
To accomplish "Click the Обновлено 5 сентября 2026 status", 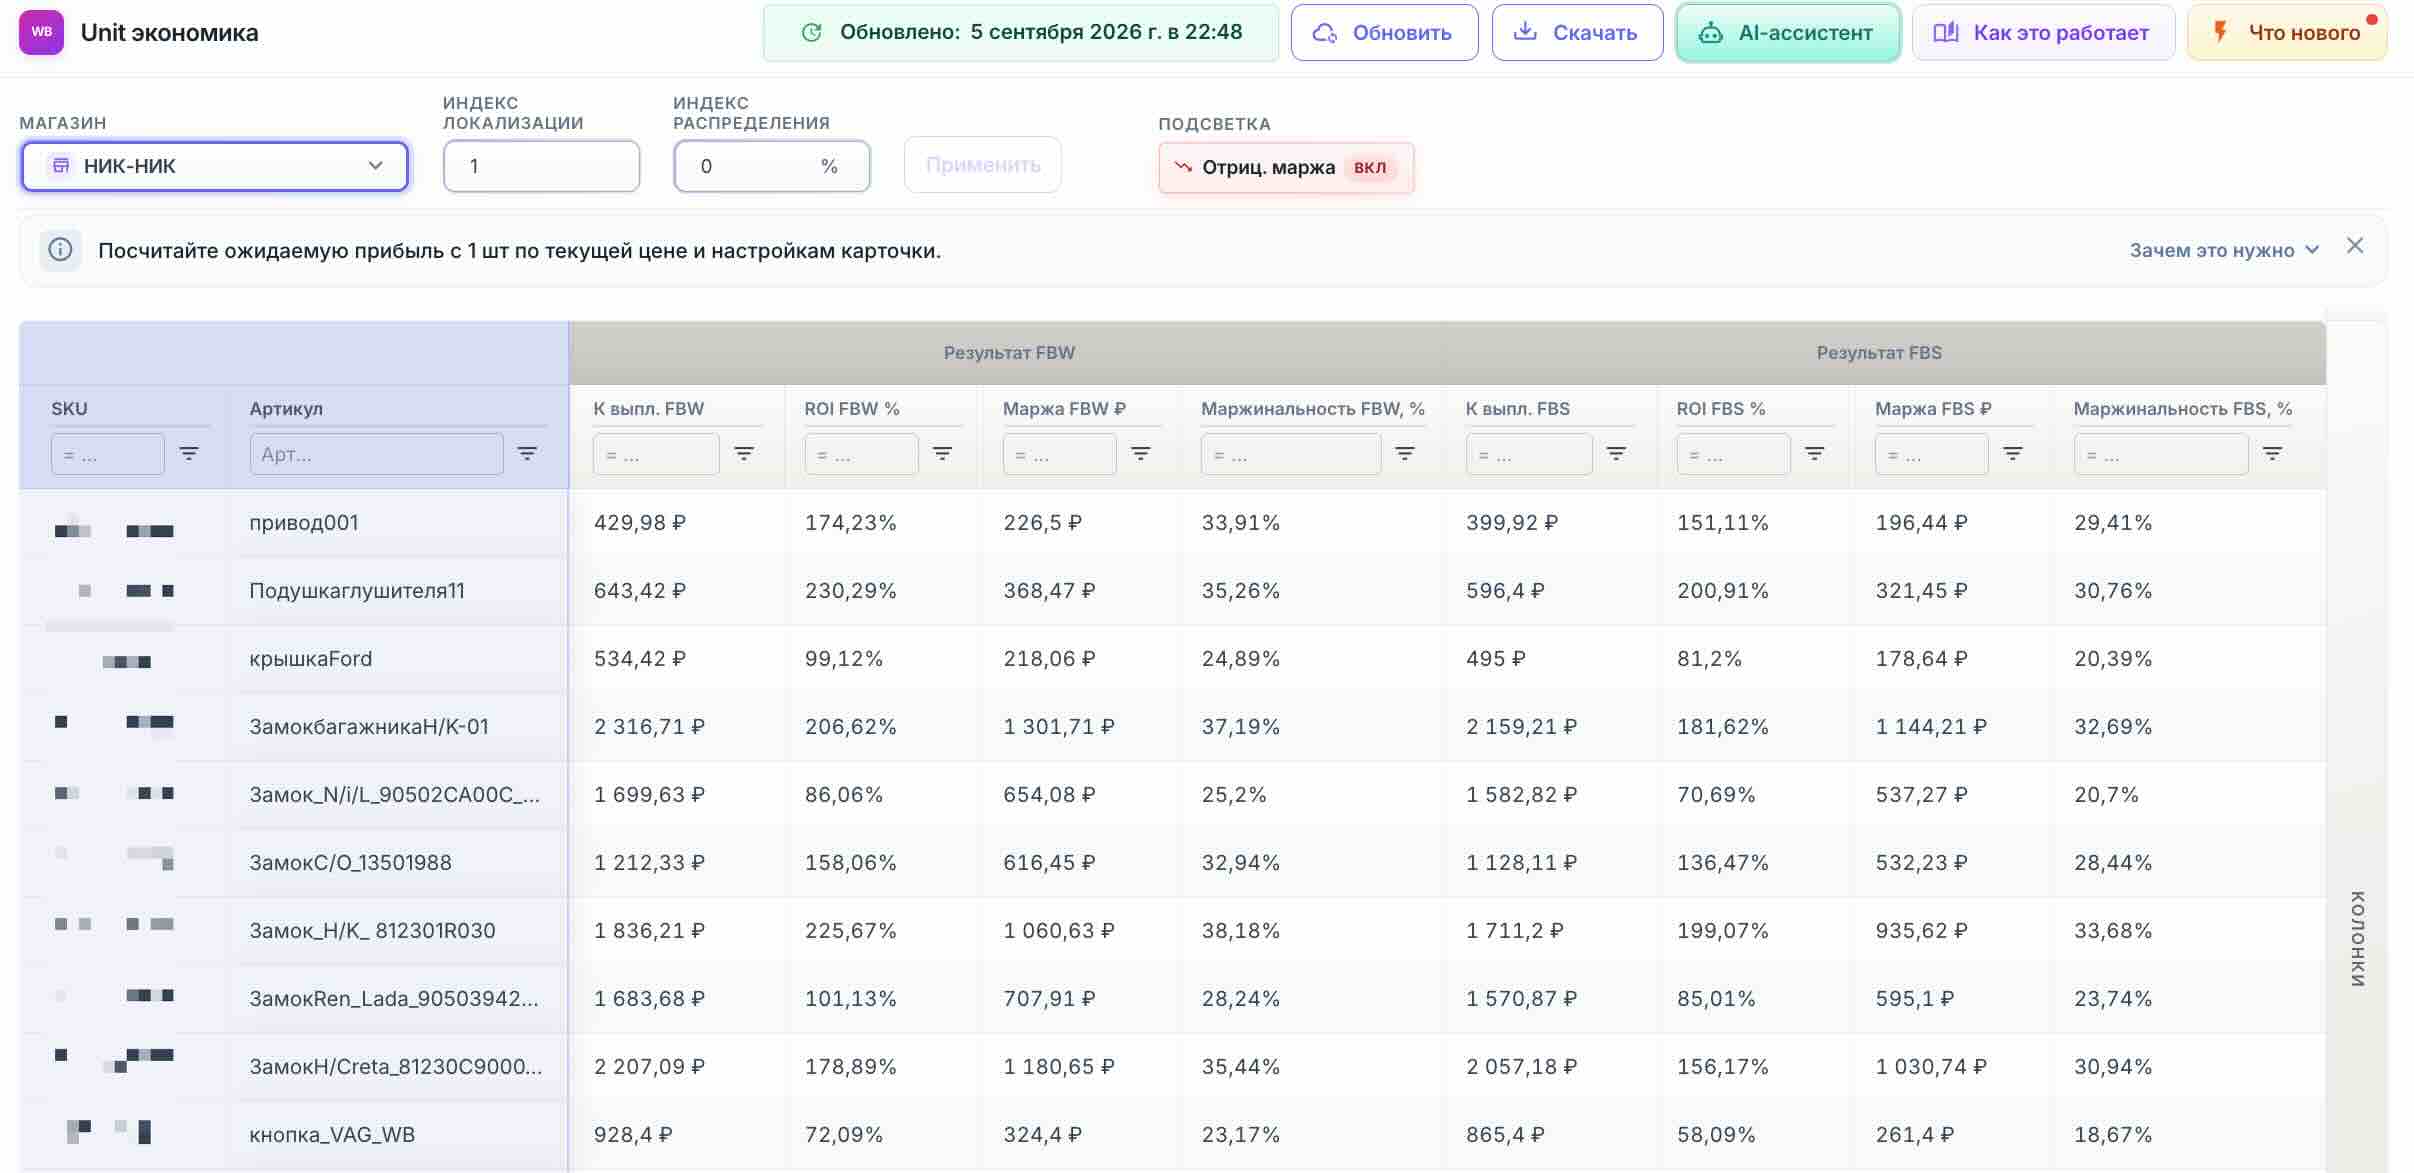I will click(1021, 33).
